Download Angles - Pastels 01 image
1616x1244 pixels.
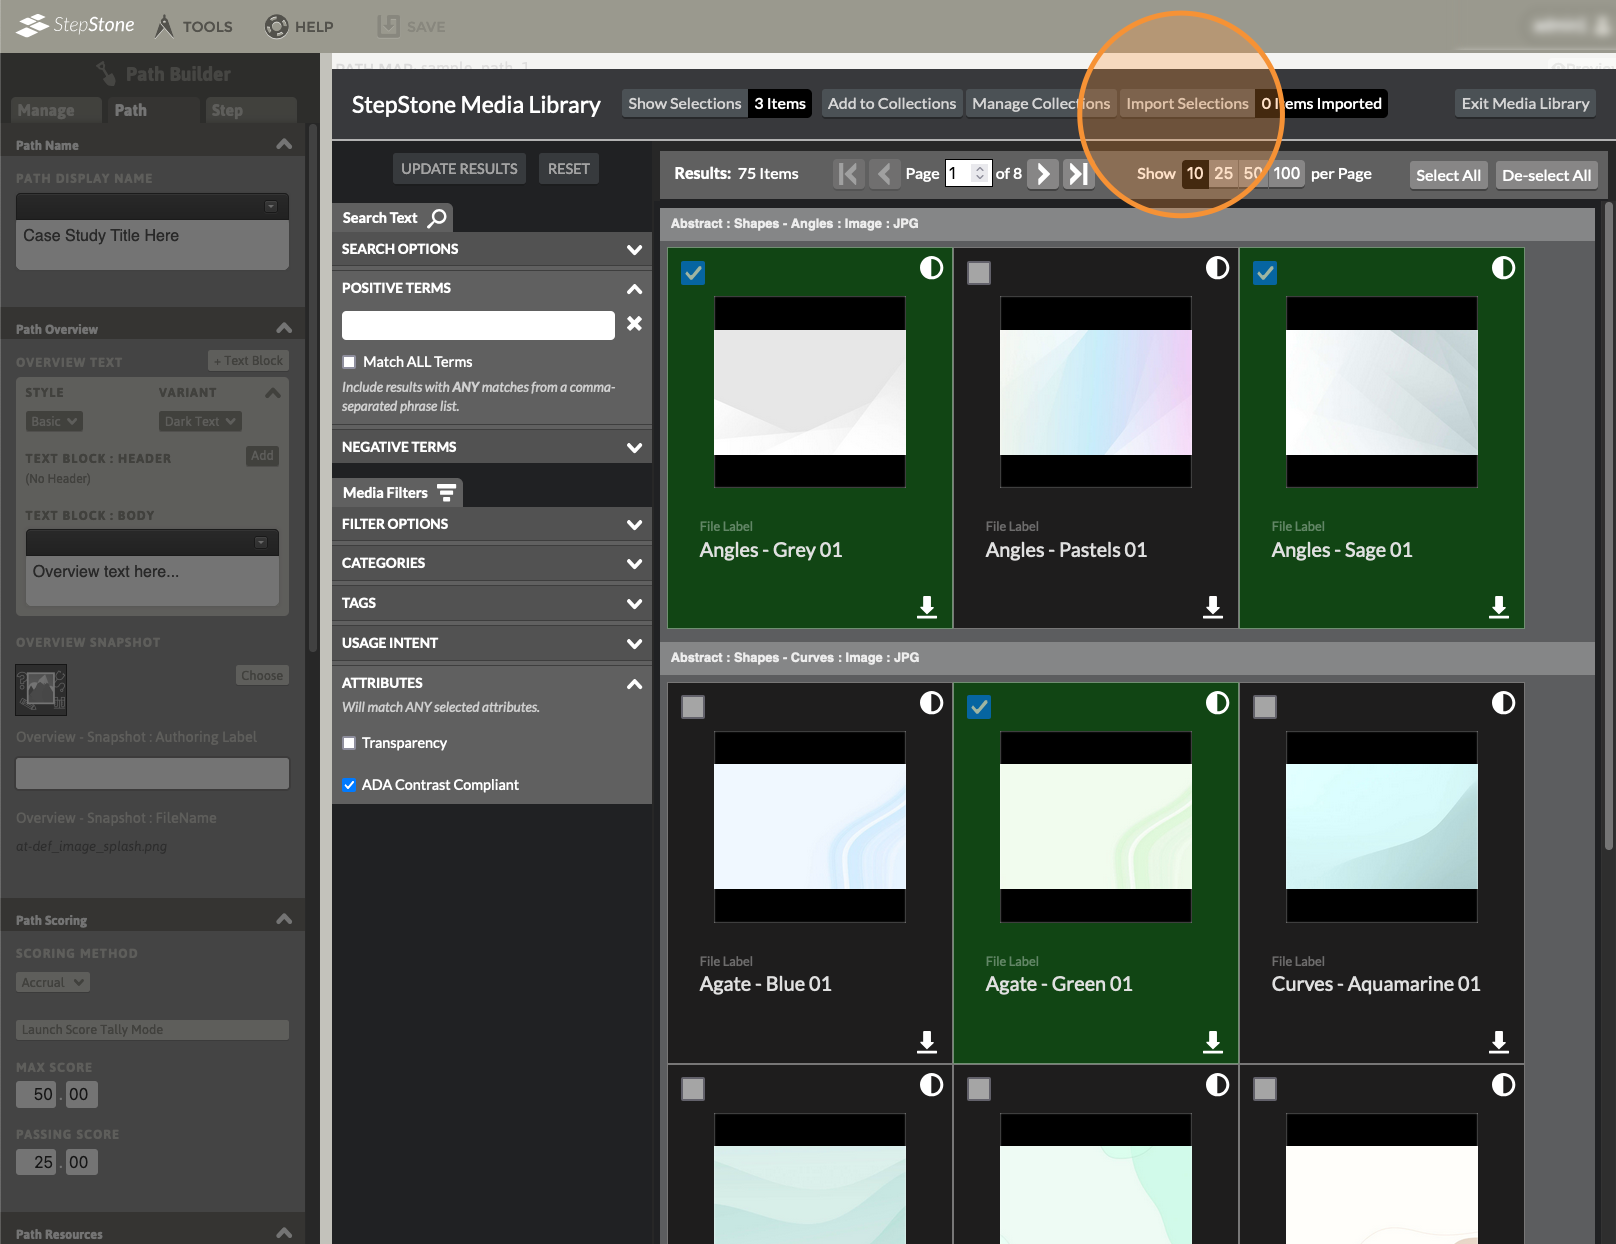click(x=1213, y=607)
